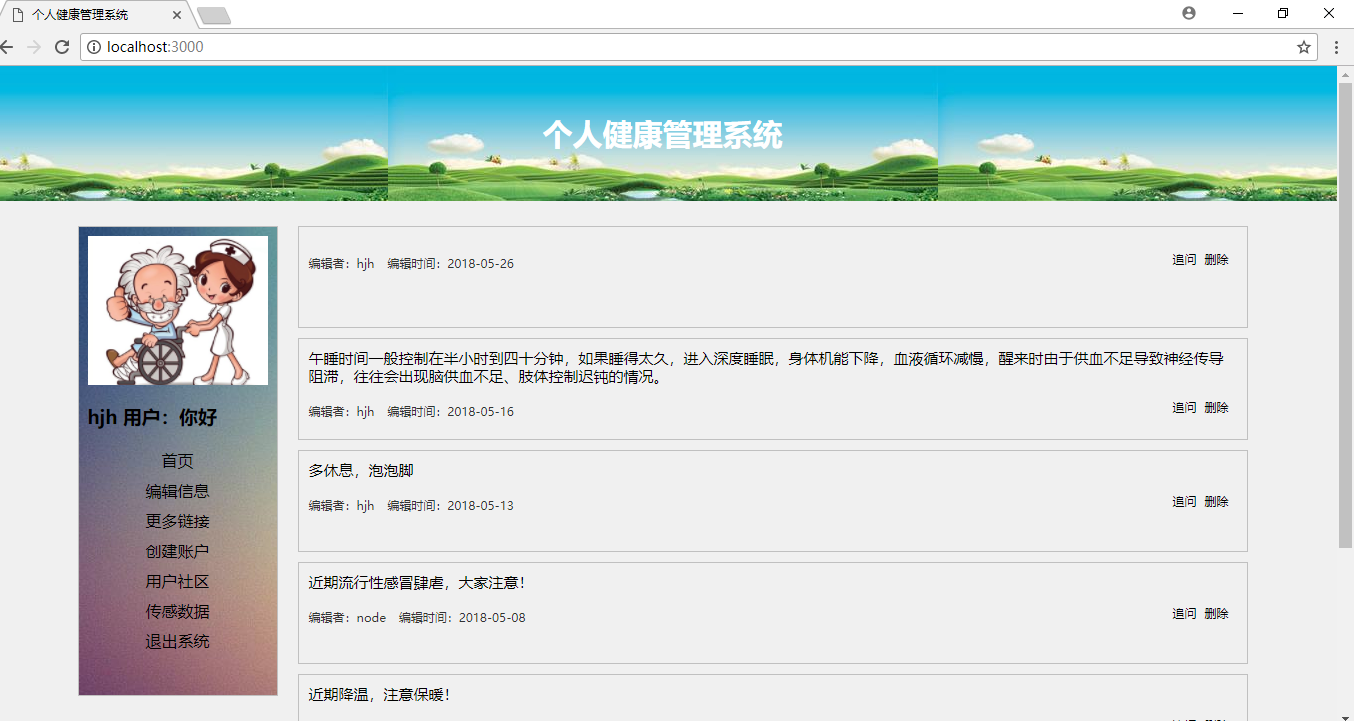The width and height of the screenshot is (1354, 721).
Task: Show 传感数据 from the sidebar menu
Action: (x=178, y=611)
